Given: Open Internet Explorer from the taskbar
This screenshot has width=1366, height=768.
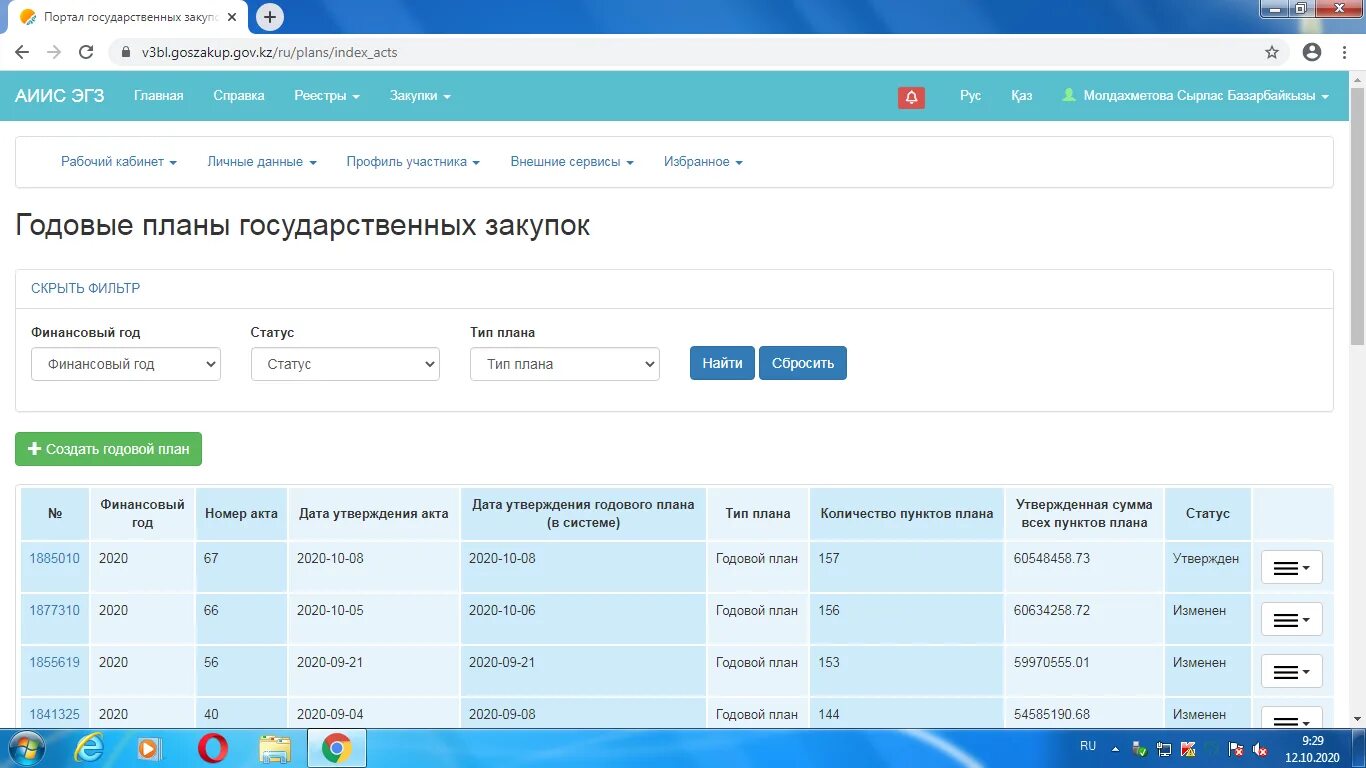Looking at the screenshot, I should point(88,747).
